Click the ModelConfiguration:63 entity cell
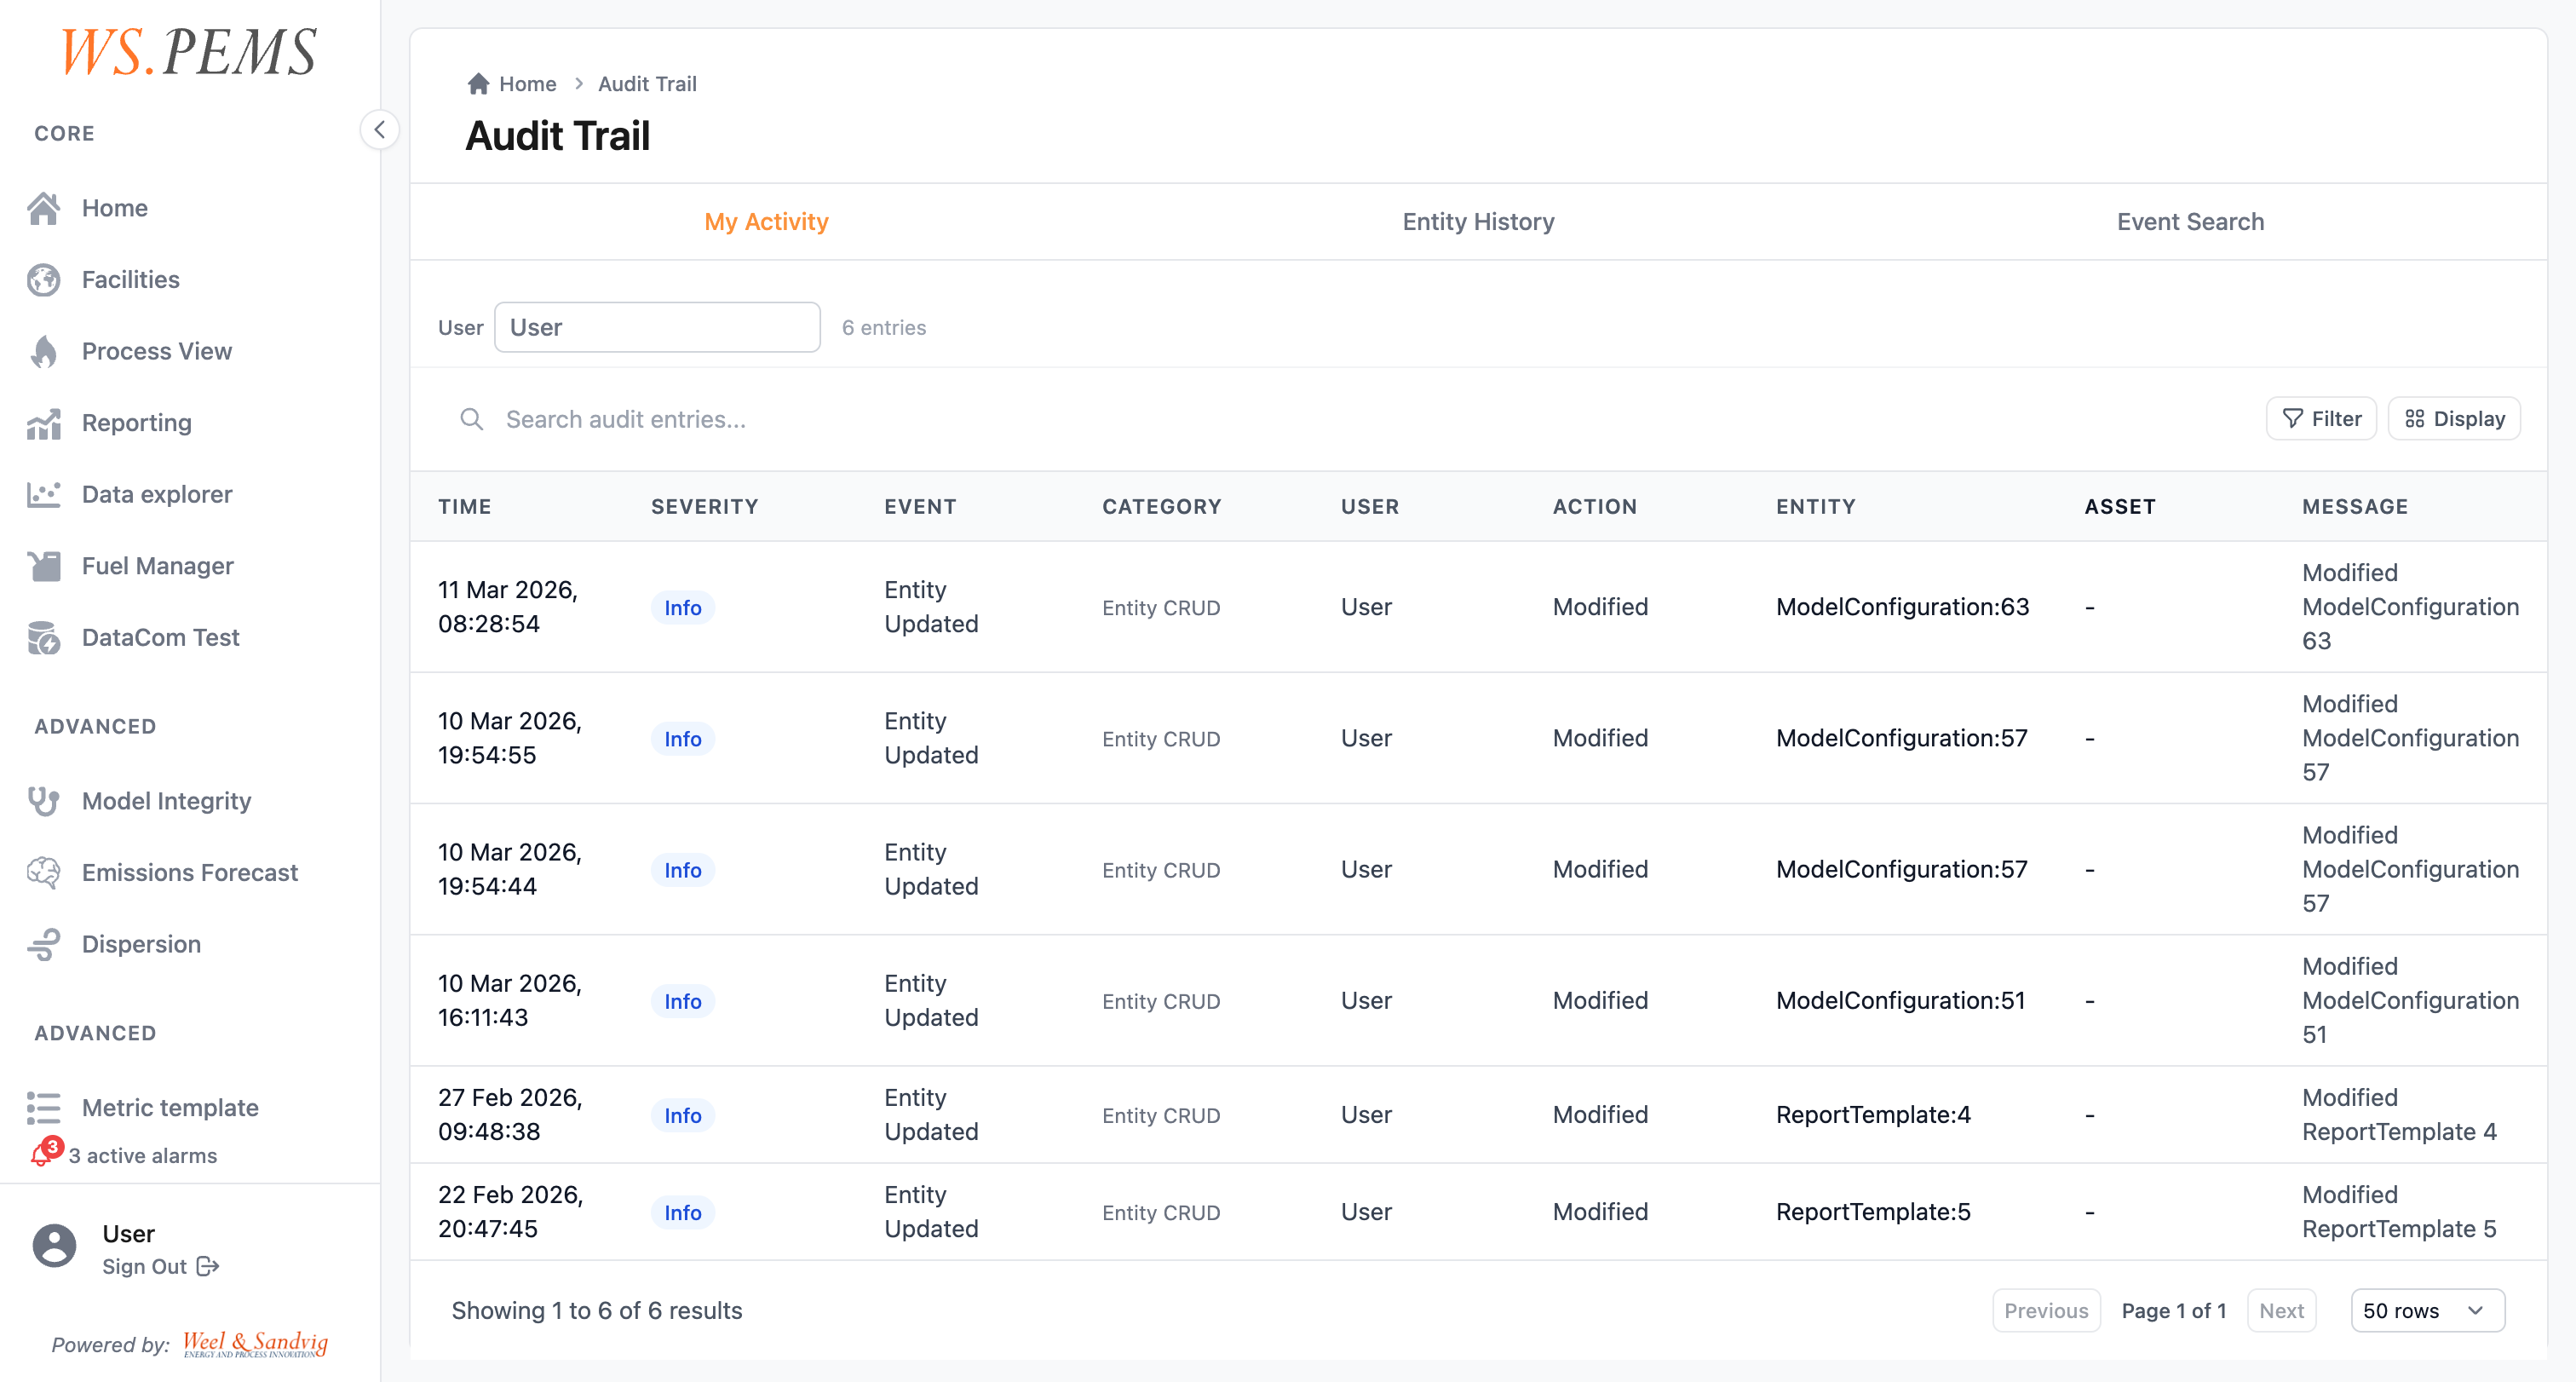2576x1382 pixels. click(x=1902, y=607)
